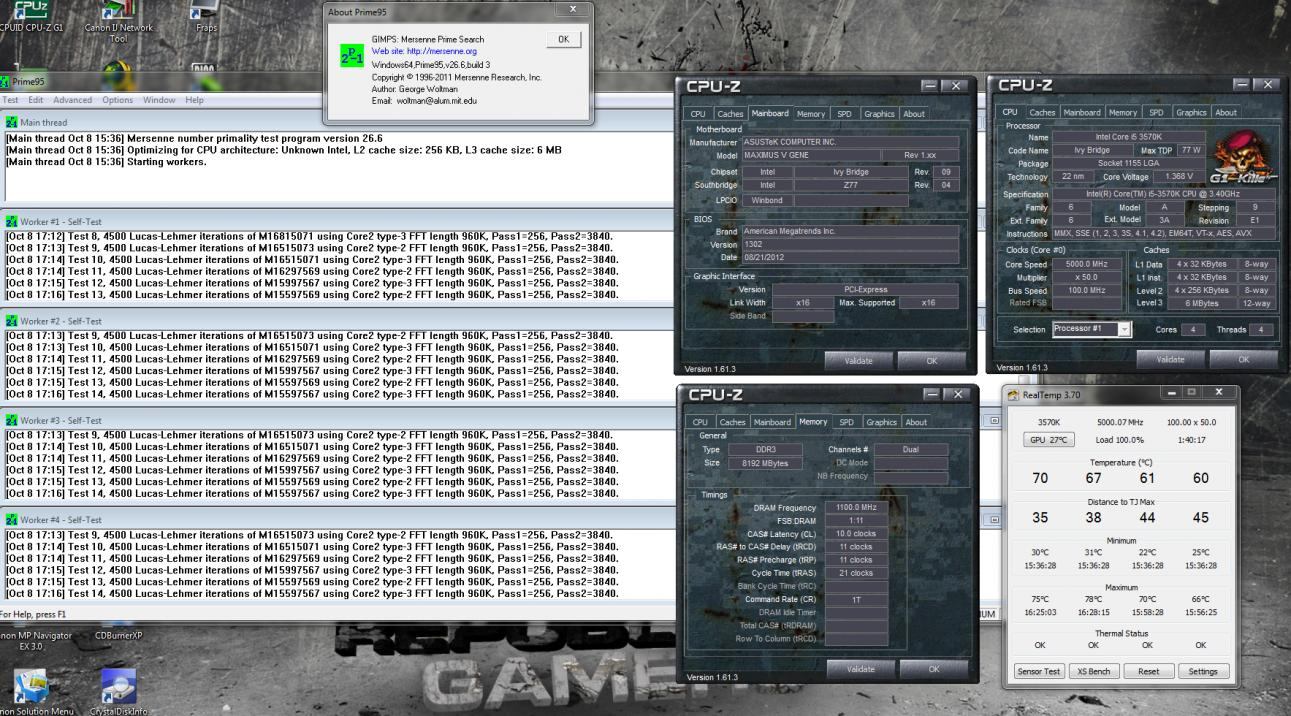Open About tab in CPU-Z processor window
This screenshot has width=1291, height=716.
click(x=1225, y=113)
